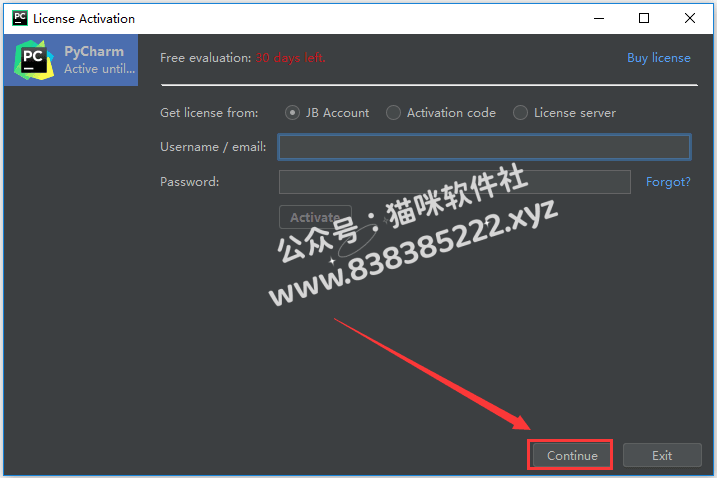Click the Forgot? password link
This screenshot has height=478, width=717.
668,182
